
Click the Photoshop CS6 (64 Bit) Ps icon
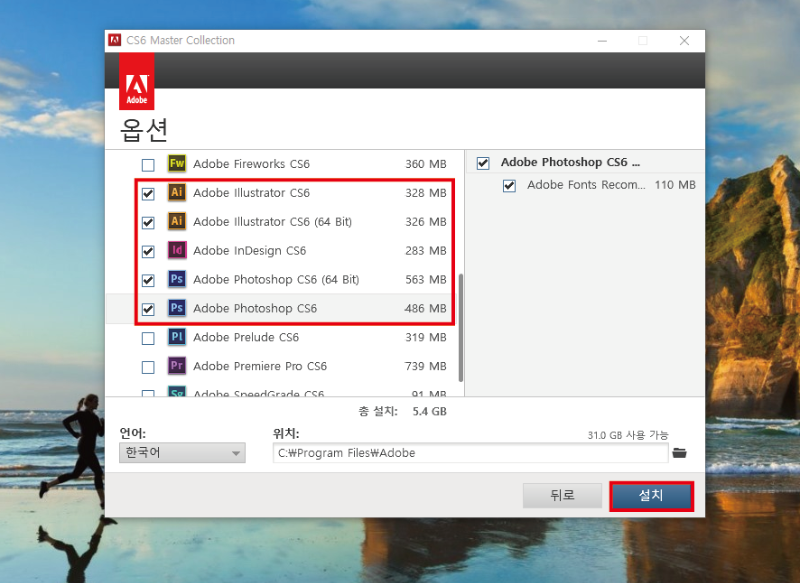pyautogui.click(x=177, y=279)
